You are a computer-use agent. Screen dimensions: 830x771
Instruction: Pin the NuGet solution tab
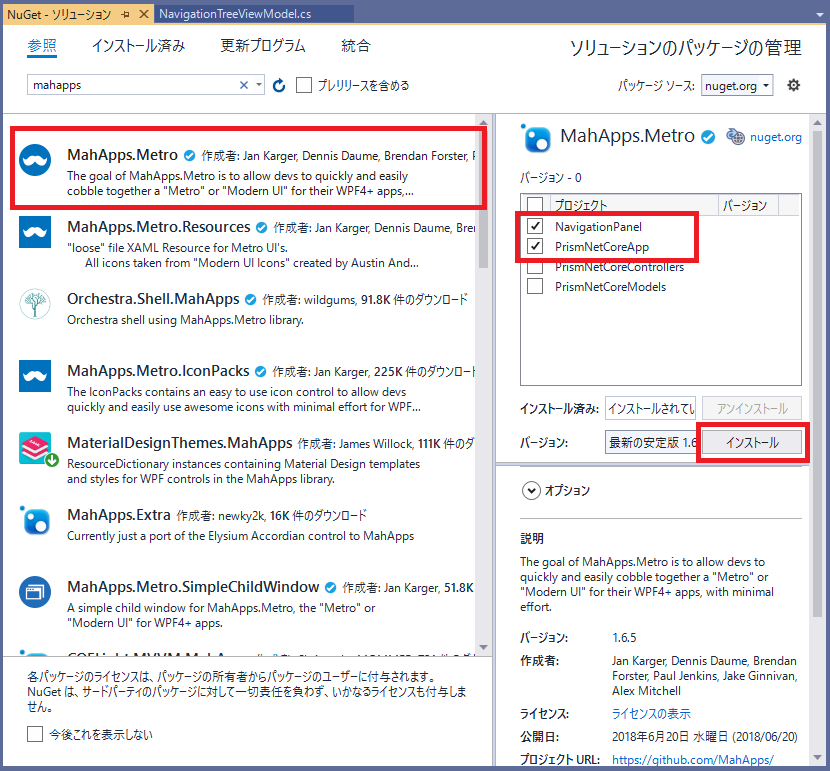pyautogui.click(x=125, y=14)
